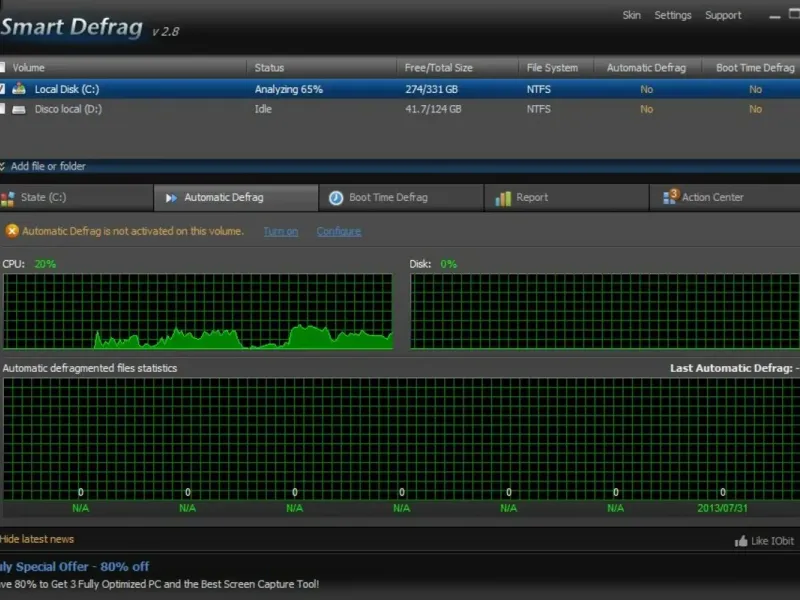Click the Disk usage graph

[605, 311]
